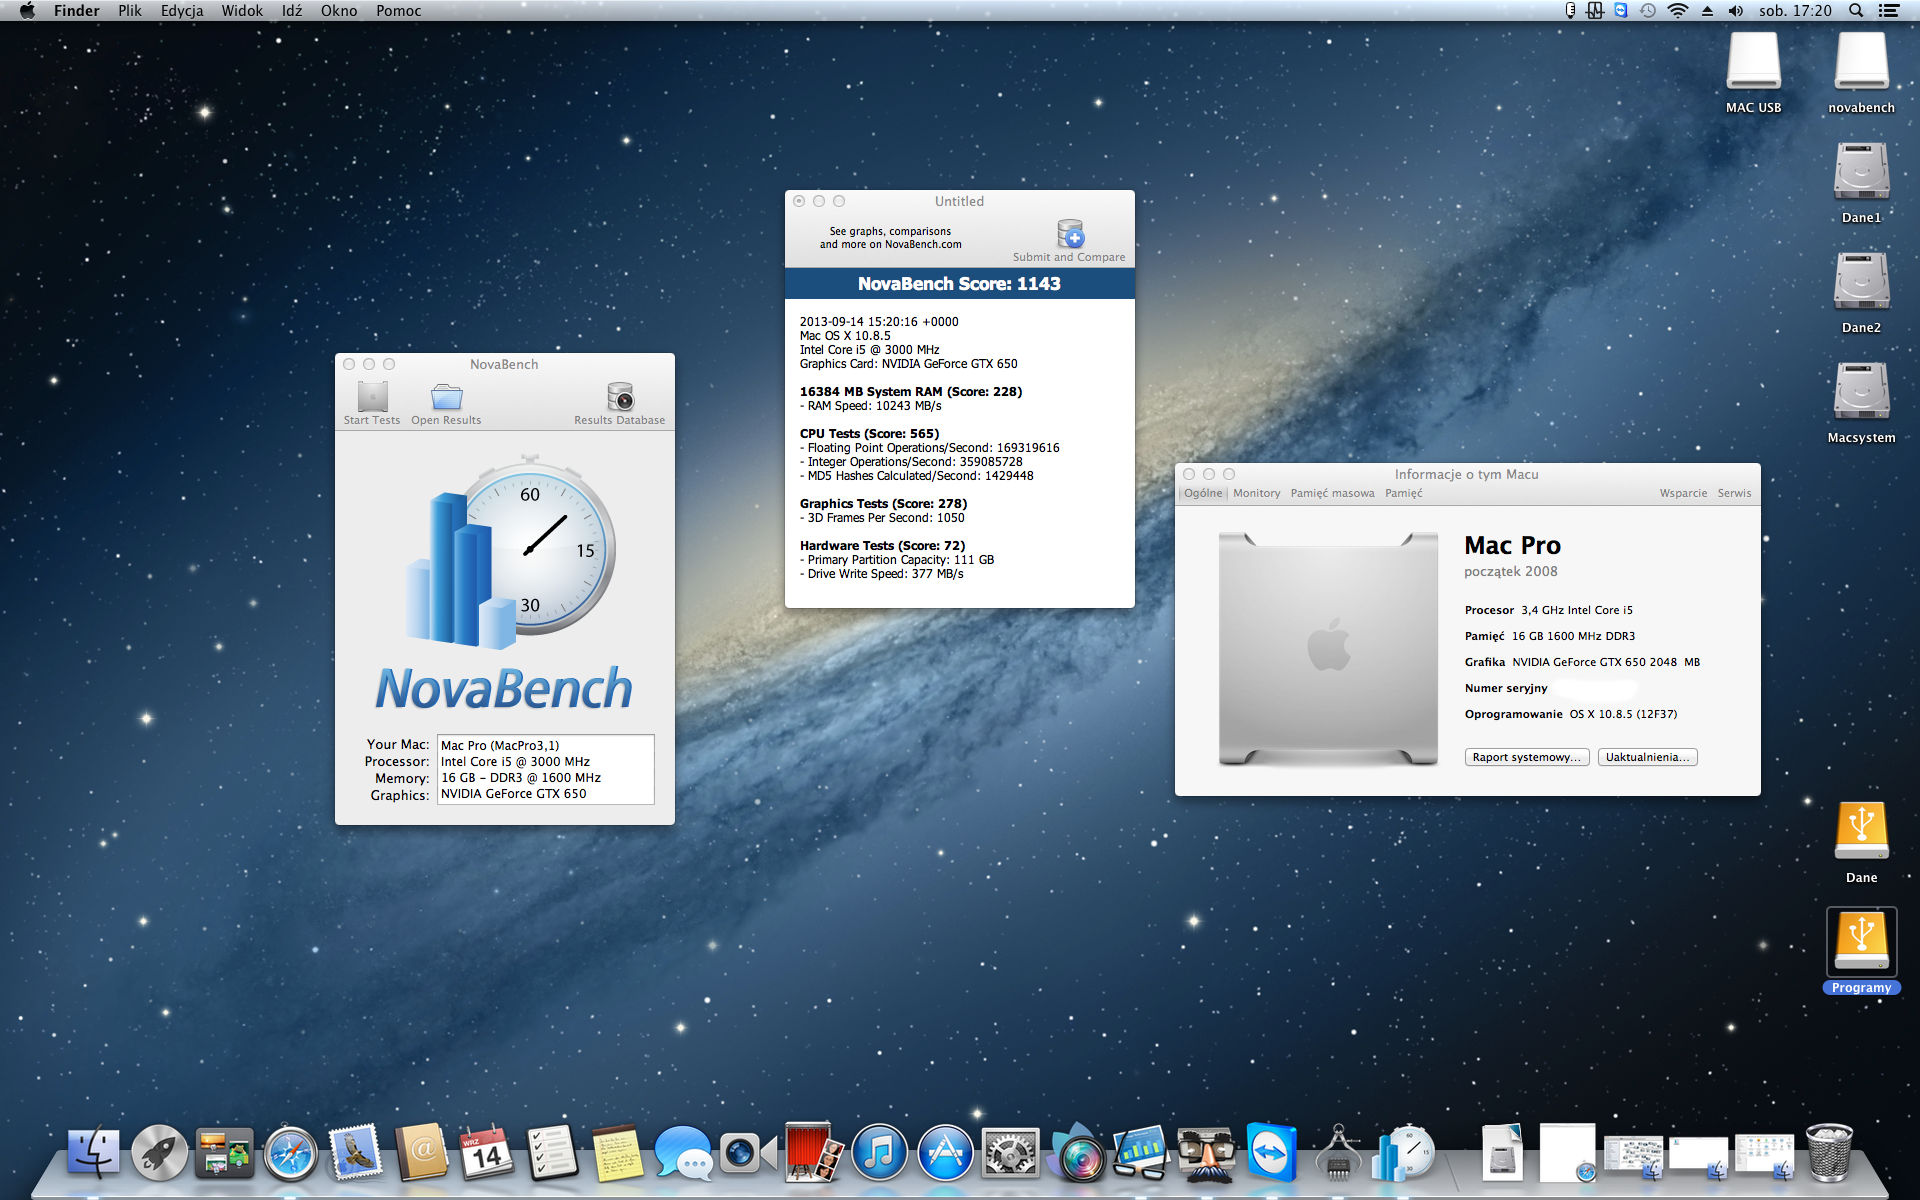Switch to the Pamięć tab

(1403, 493)
